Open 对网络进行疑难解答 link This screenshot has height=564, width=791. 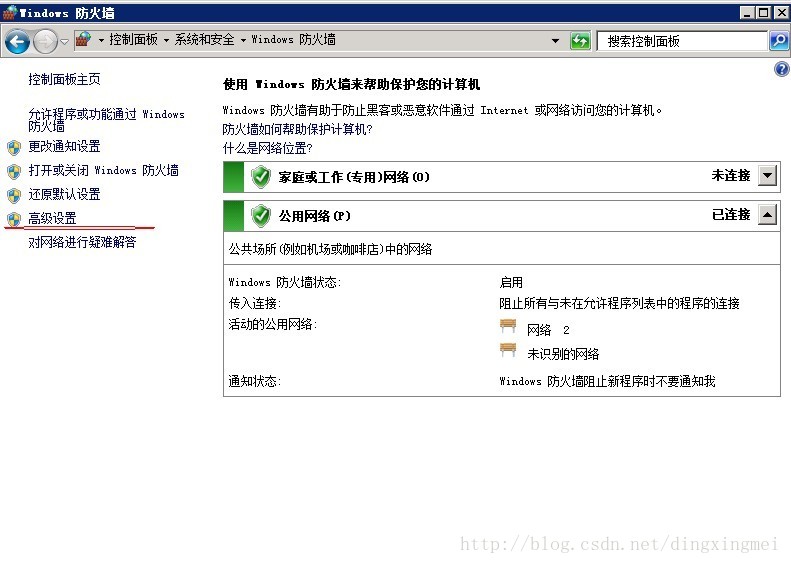coord(82,242)
